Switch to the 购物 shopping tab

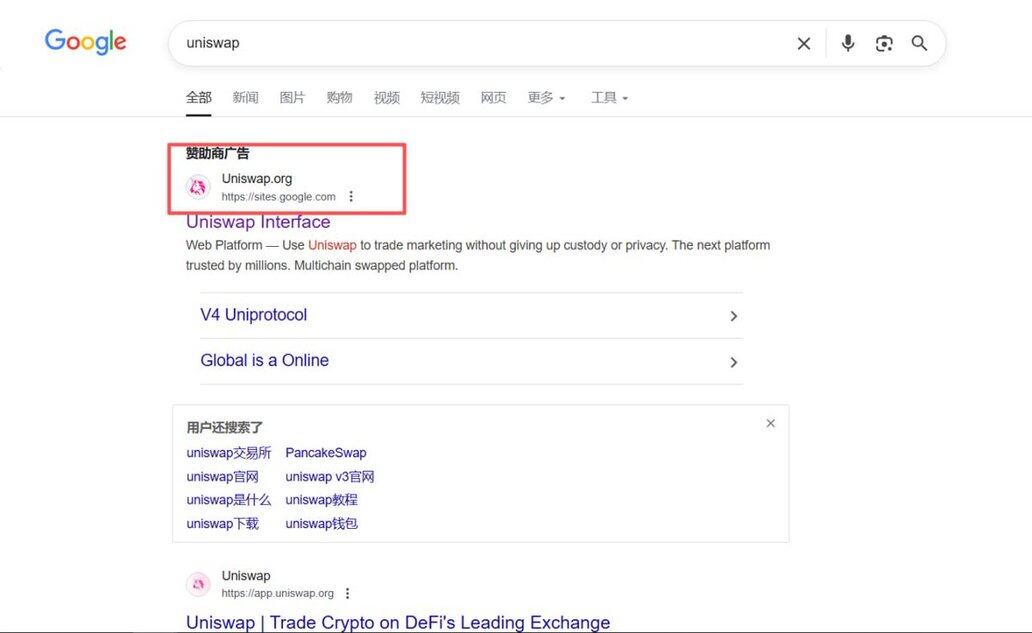click(340, 97)
